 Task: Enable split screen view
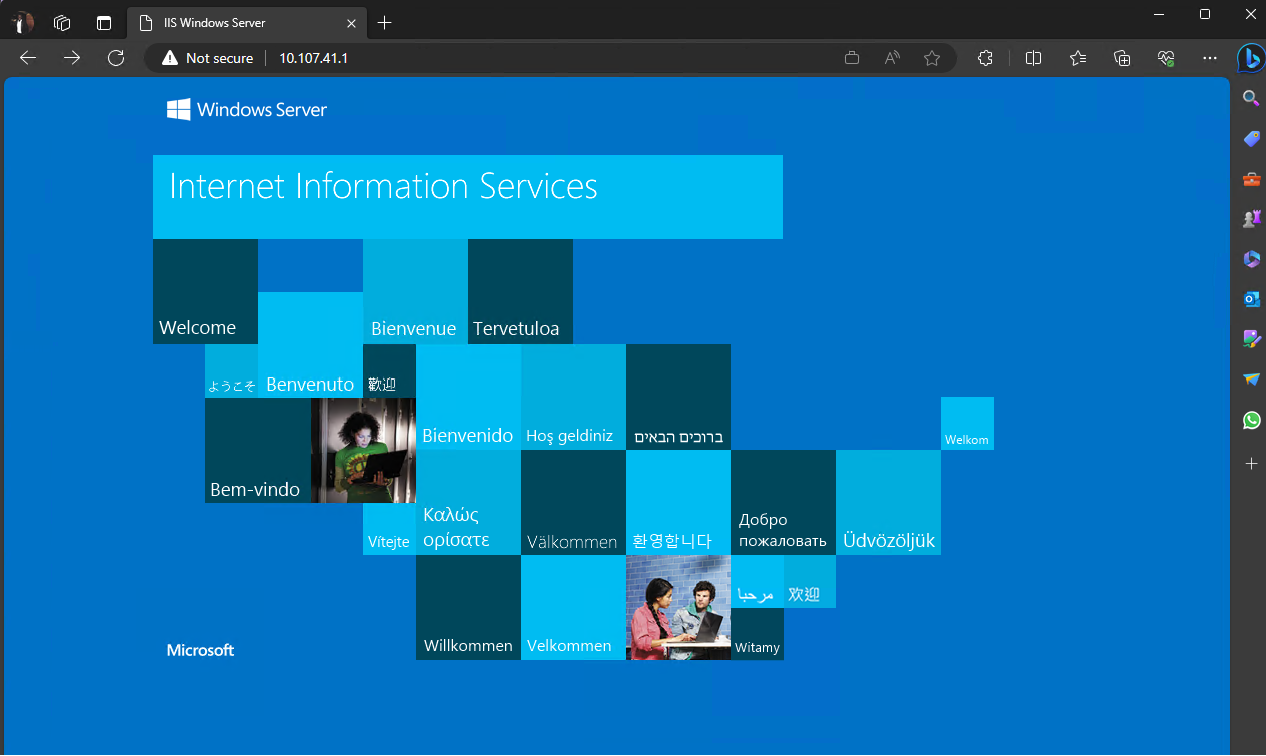[1033, 58]
